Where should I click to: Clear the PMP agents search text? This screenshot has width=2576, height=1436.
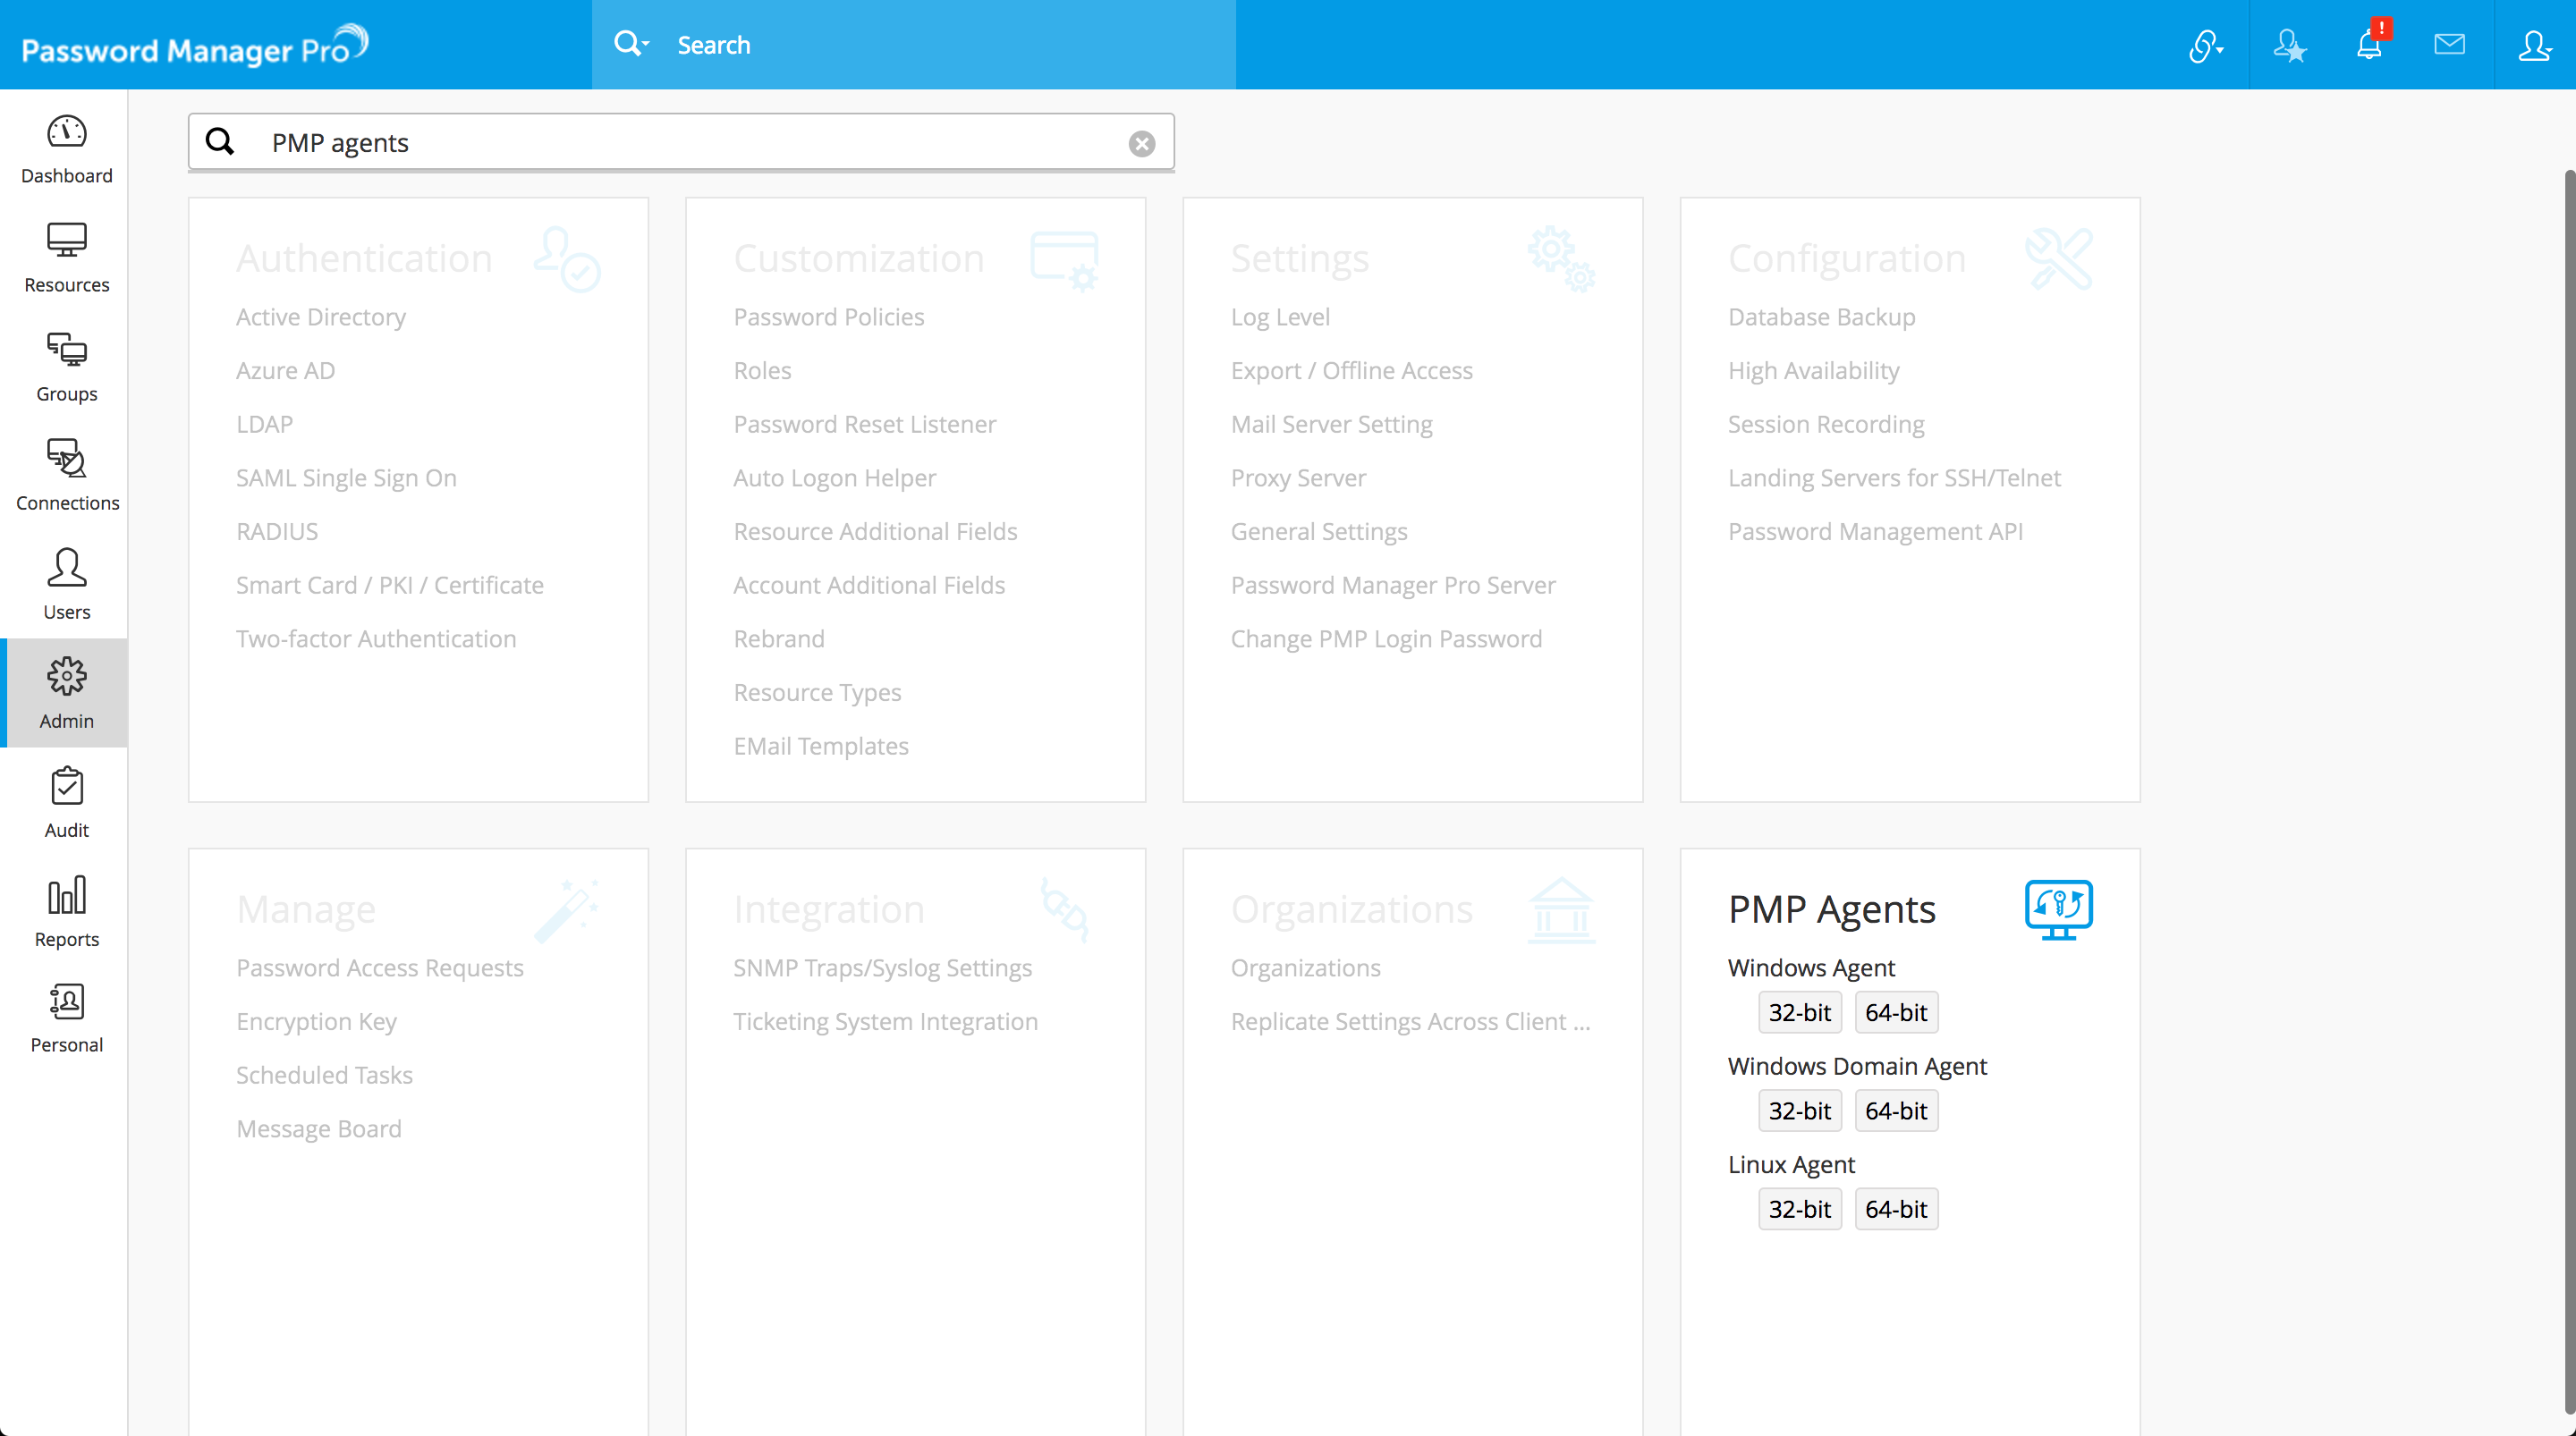pos(1142,144)
